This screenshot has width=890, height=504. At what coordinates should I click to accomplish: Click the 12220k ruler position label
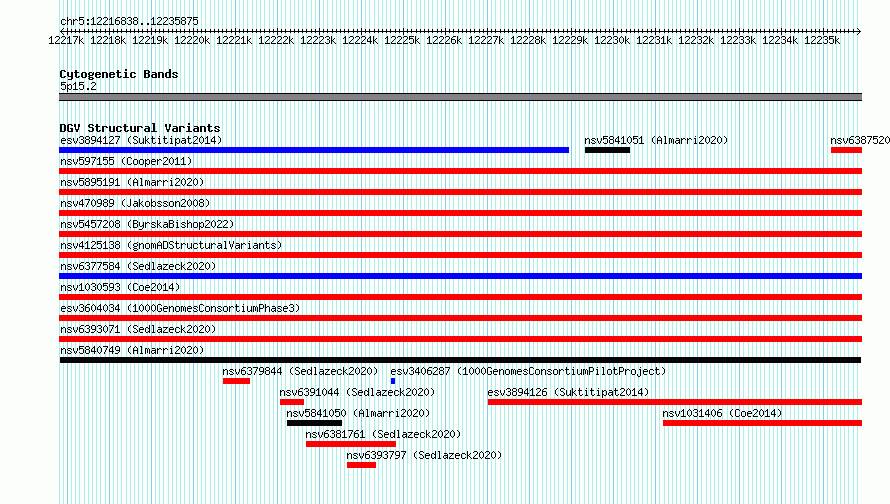pos(192,41)
